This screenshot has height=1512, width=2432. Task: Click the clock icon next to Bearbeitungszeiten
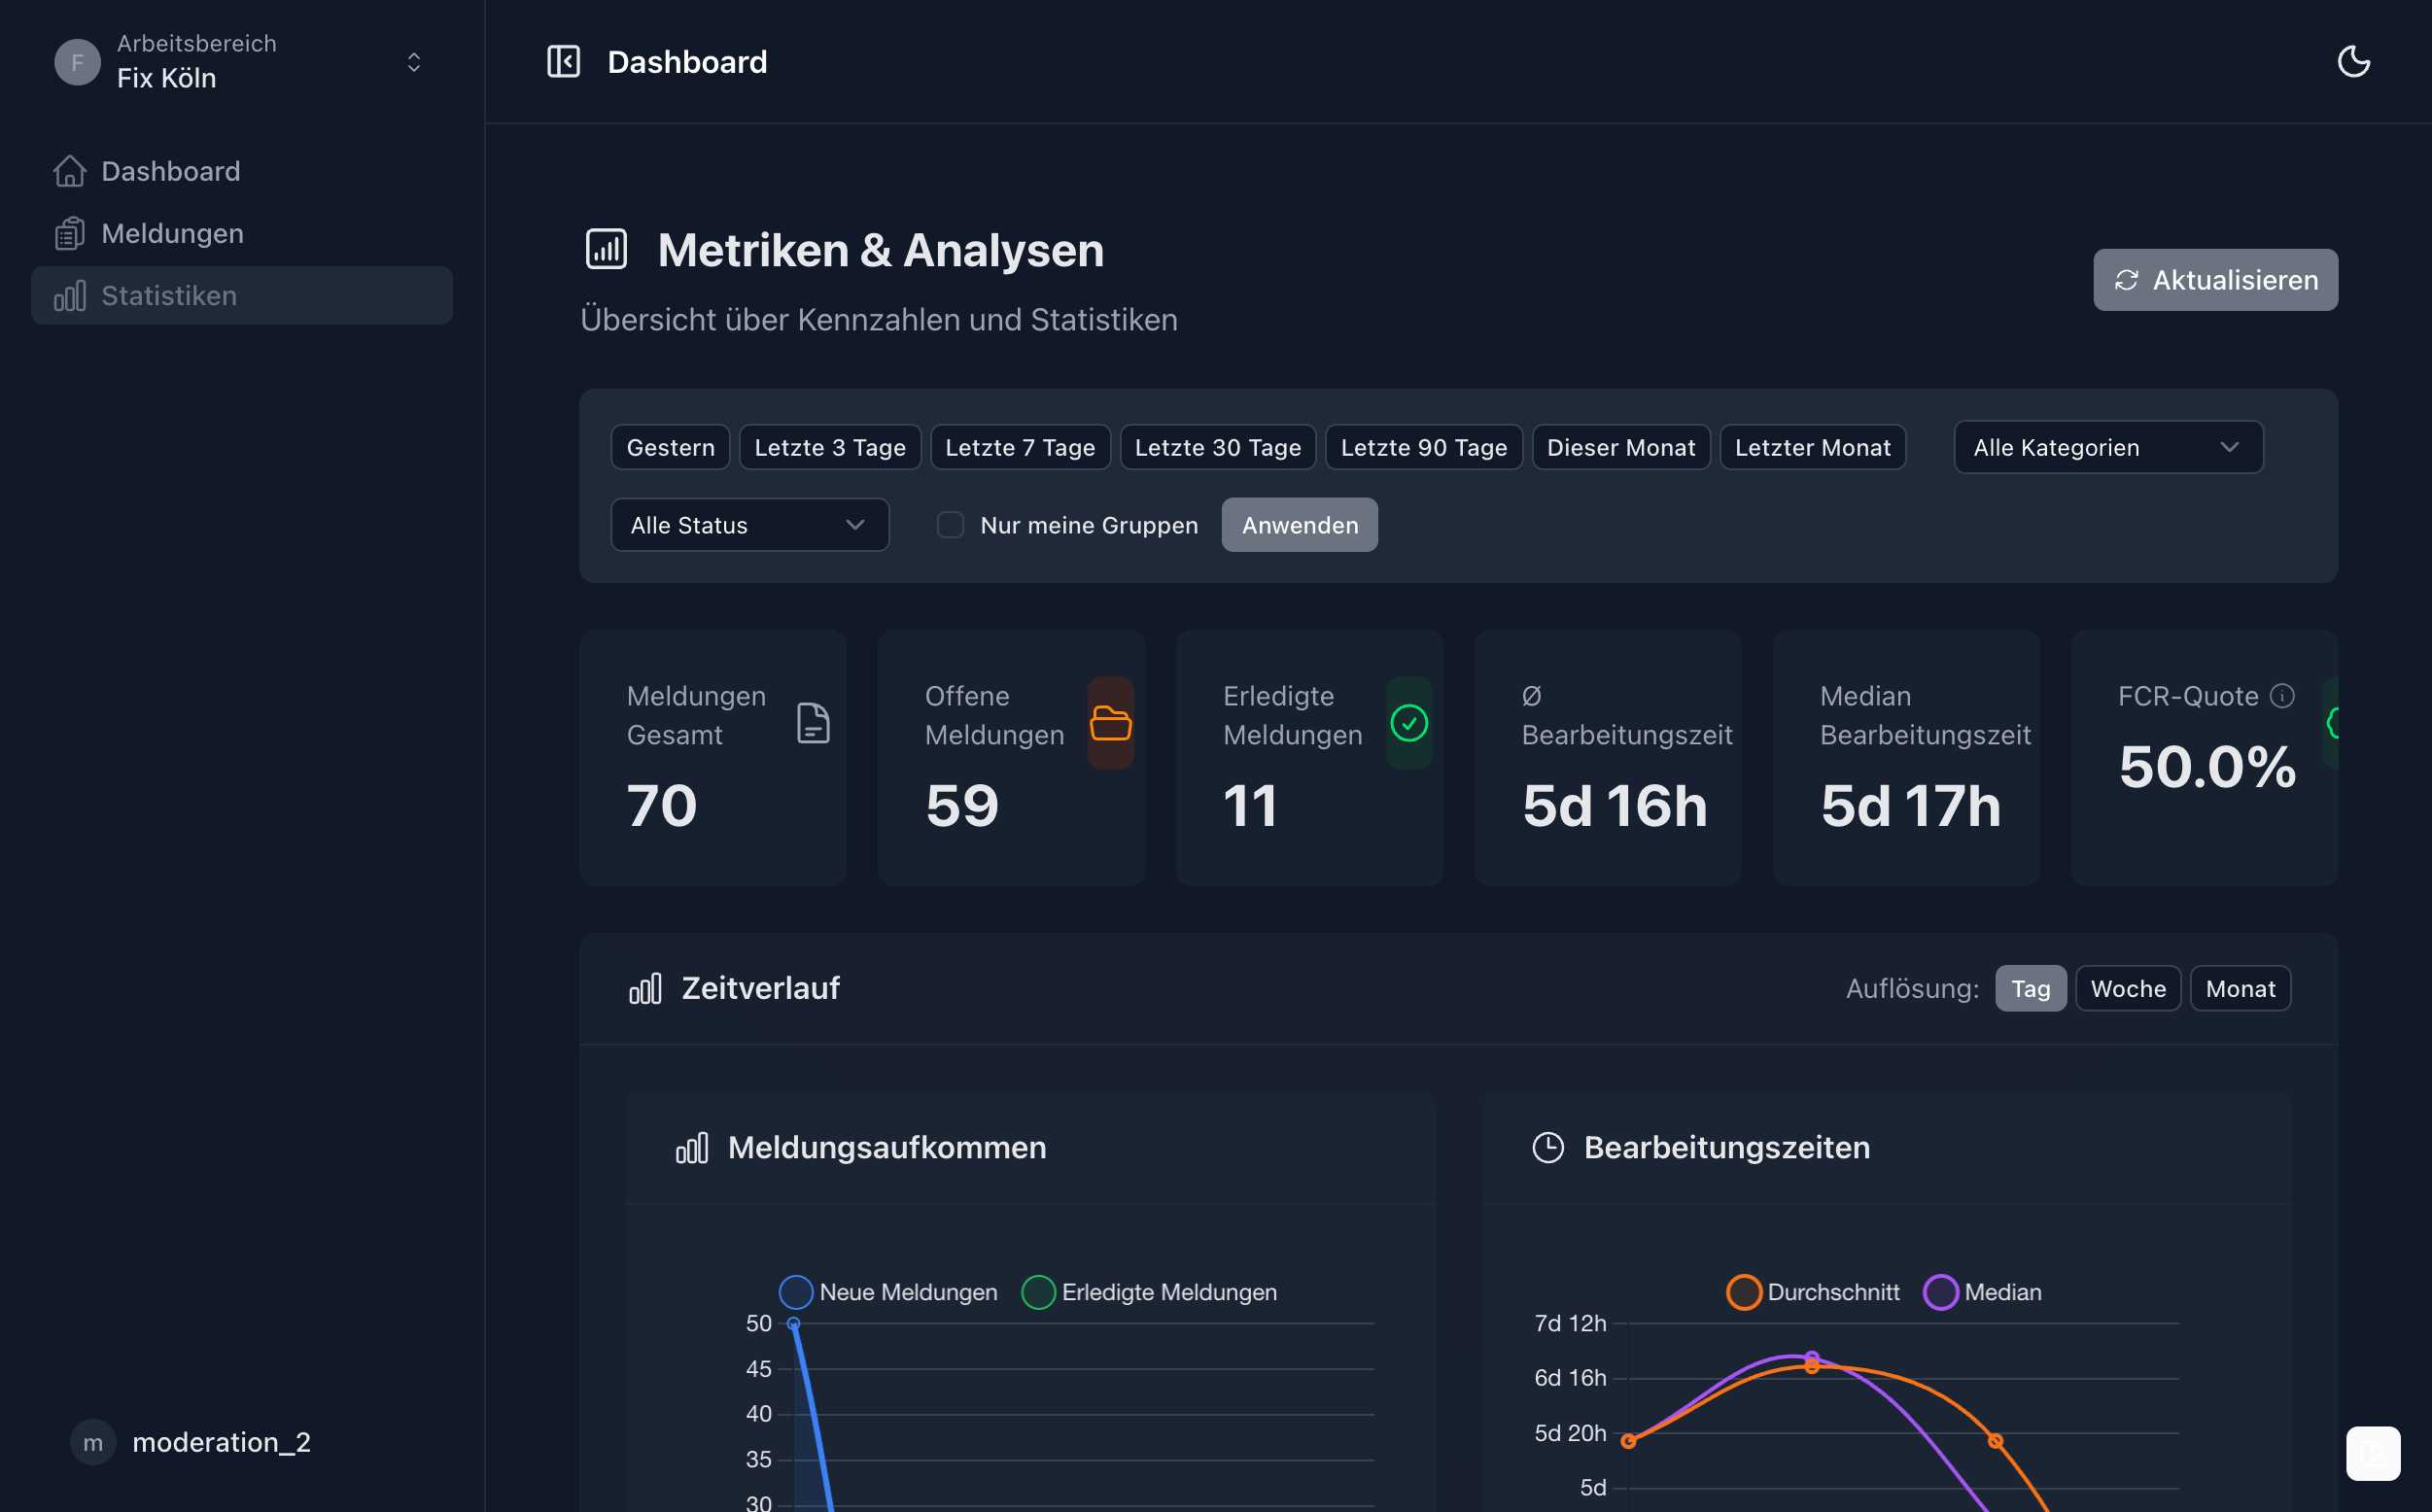(x=1548, y=1147)
